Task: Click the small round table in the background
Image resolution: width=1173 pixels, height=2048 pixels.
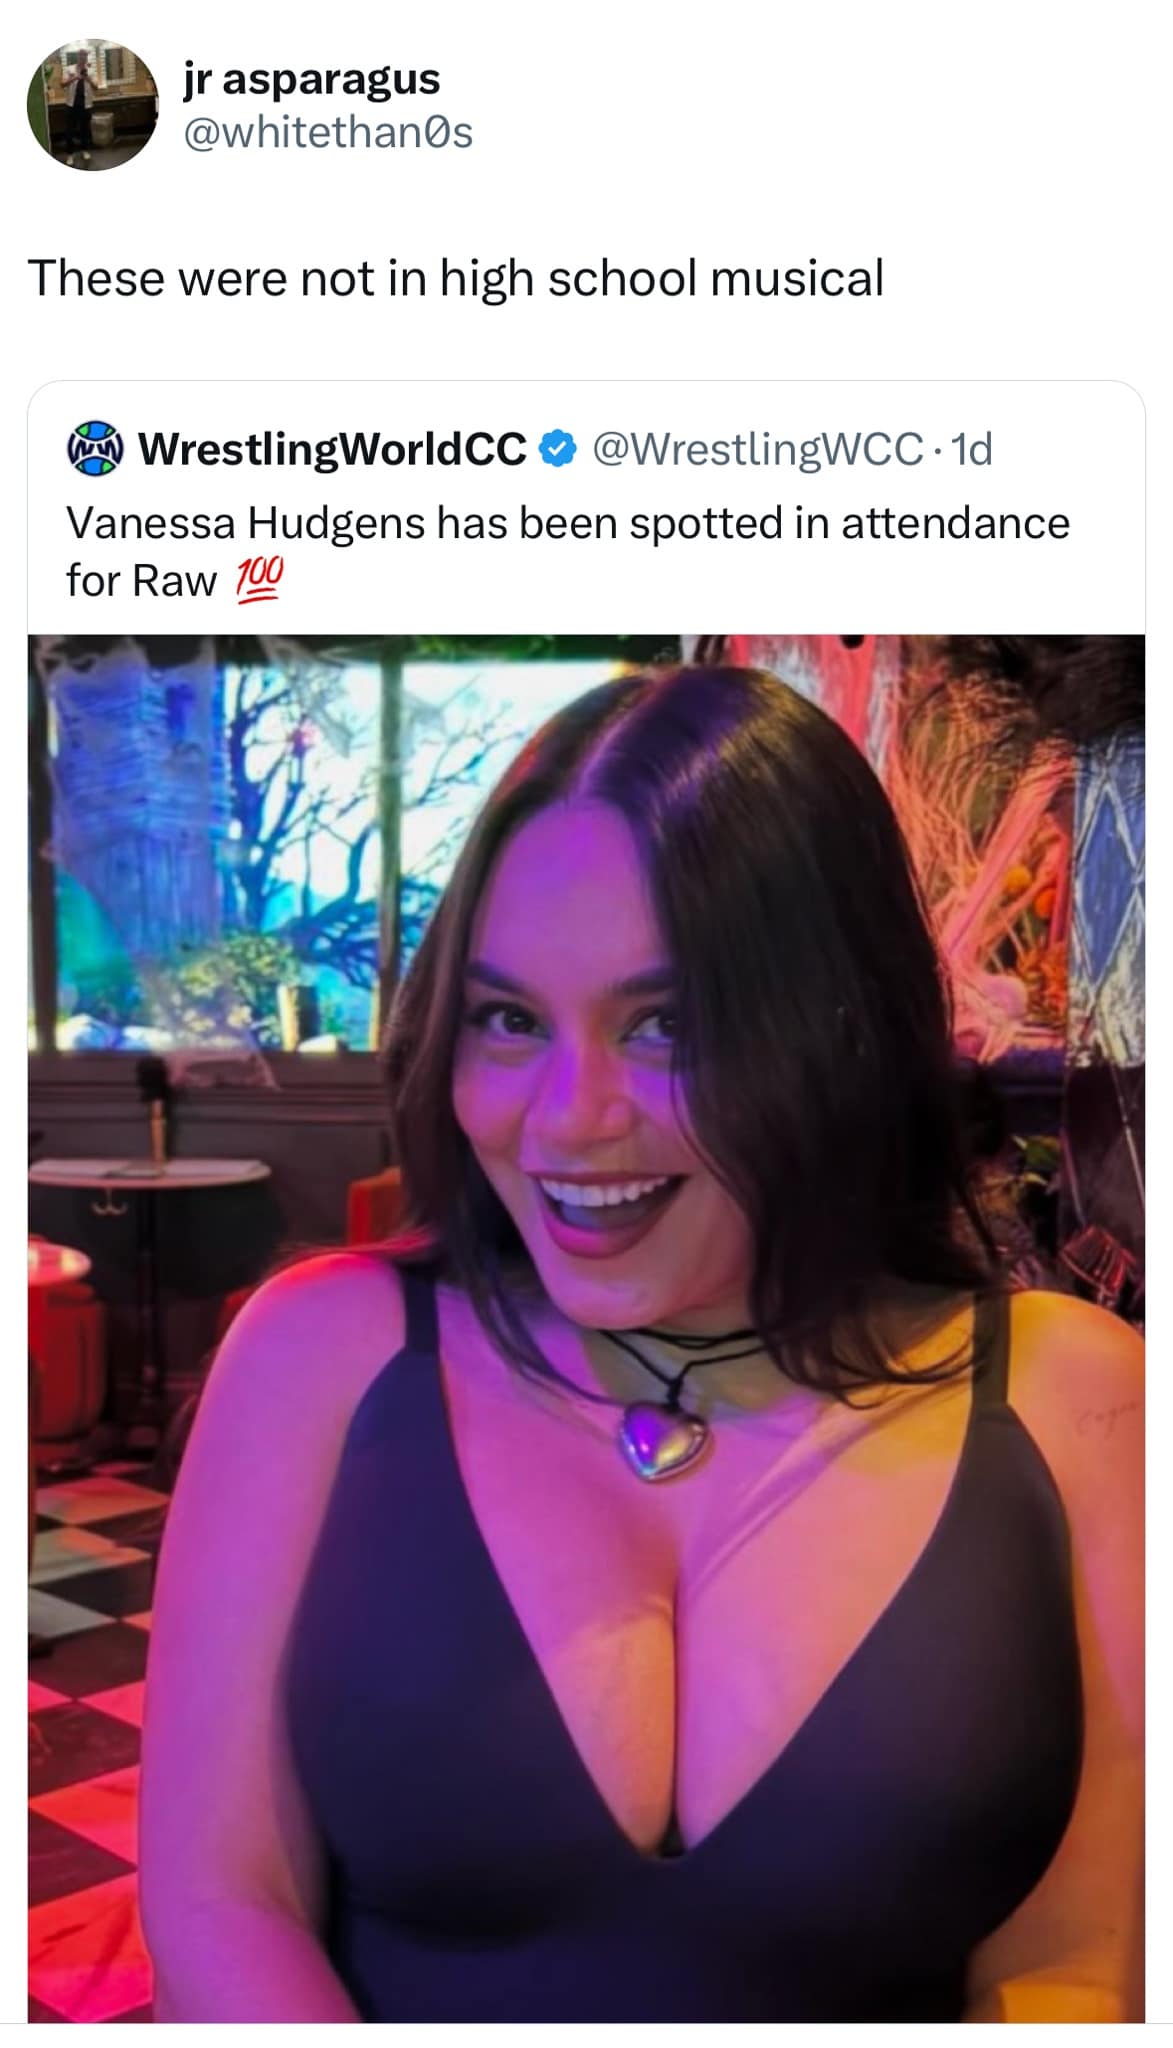Action: pyautogui.click(x=148, y=1170)
